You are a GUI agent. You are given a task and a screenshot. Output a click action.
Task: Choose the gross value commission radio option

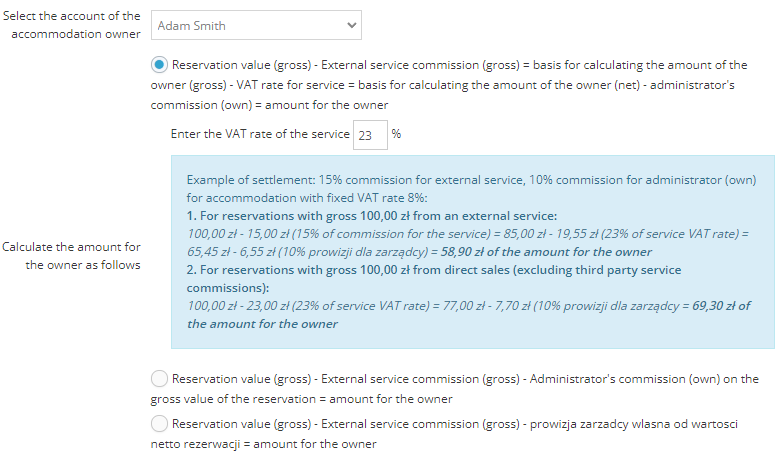point(160,379)
